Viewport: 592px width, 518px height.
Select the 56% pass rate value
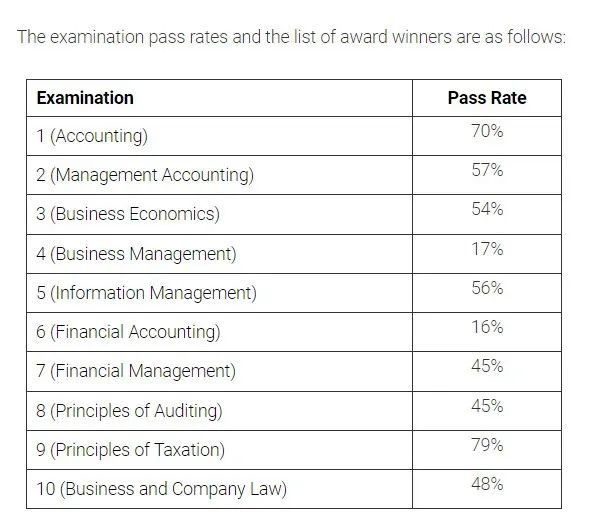(x=487, y=288)
